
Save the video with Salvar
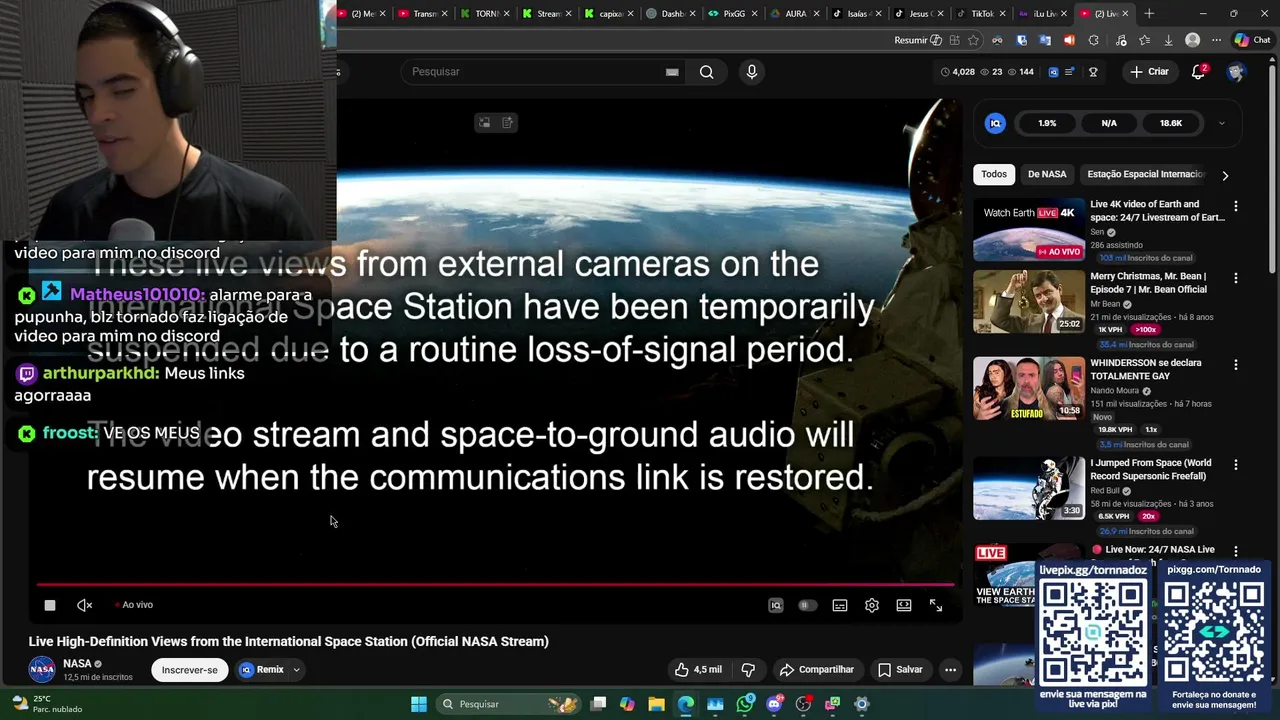[900, 670]
